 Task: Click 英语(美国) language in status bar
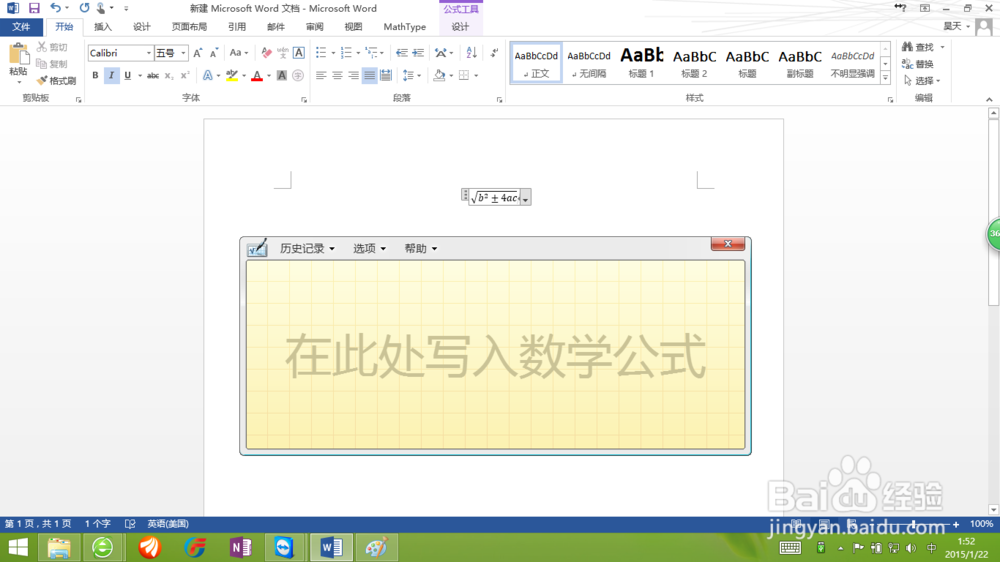pos(168,524)
